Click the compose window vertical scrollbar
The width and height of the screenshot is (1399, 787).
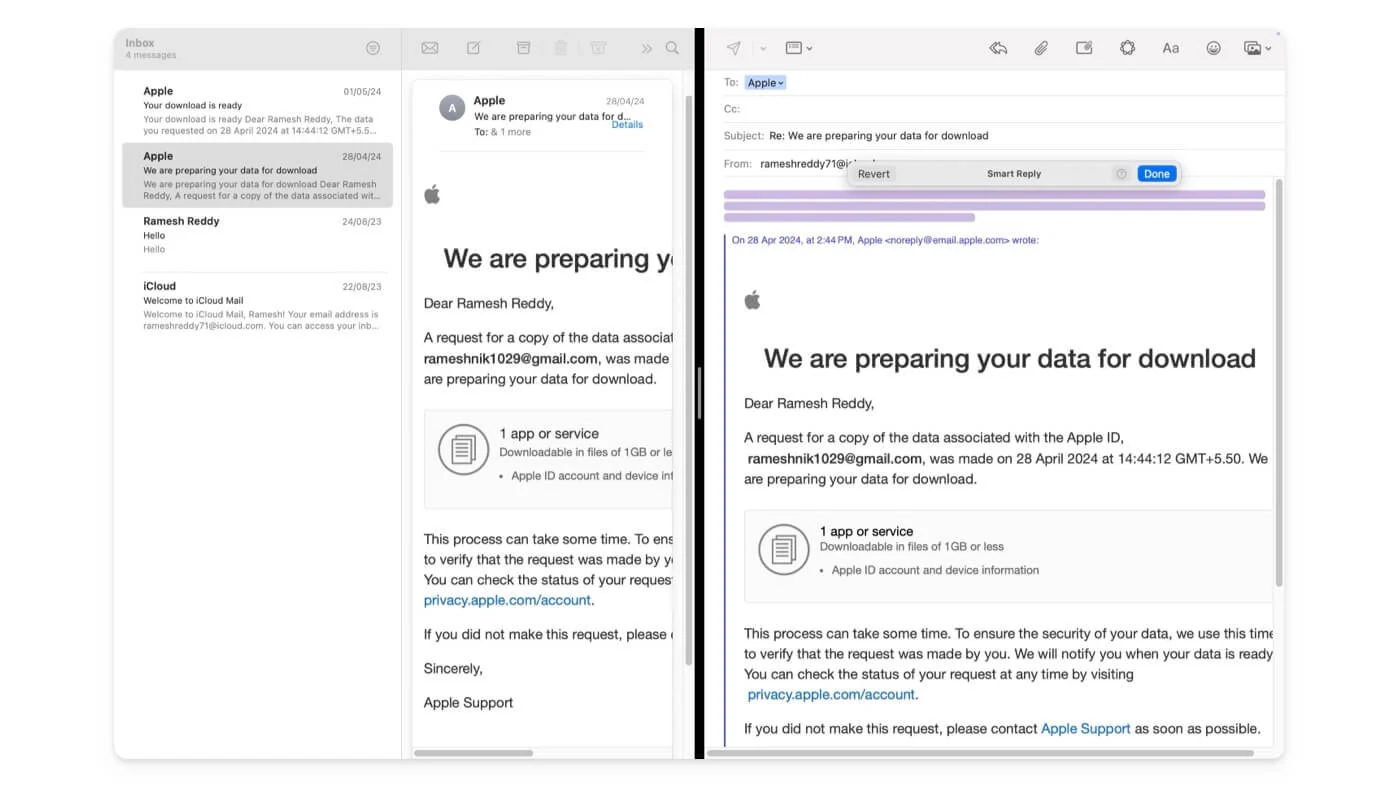(1279, 383)
